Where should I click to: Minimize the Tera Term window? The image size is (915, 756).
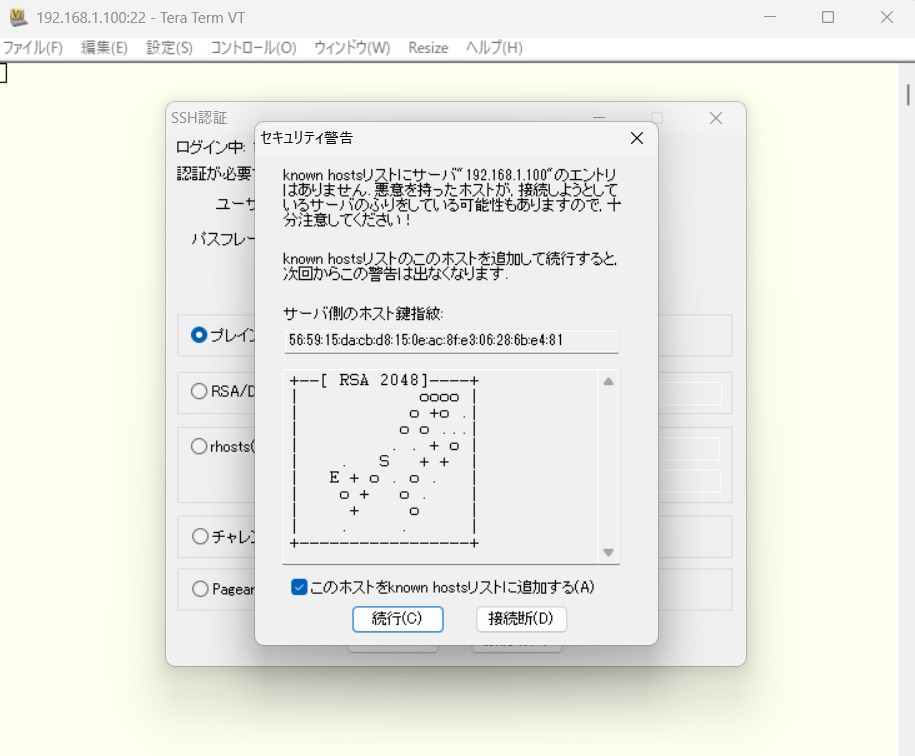[769, 18]
